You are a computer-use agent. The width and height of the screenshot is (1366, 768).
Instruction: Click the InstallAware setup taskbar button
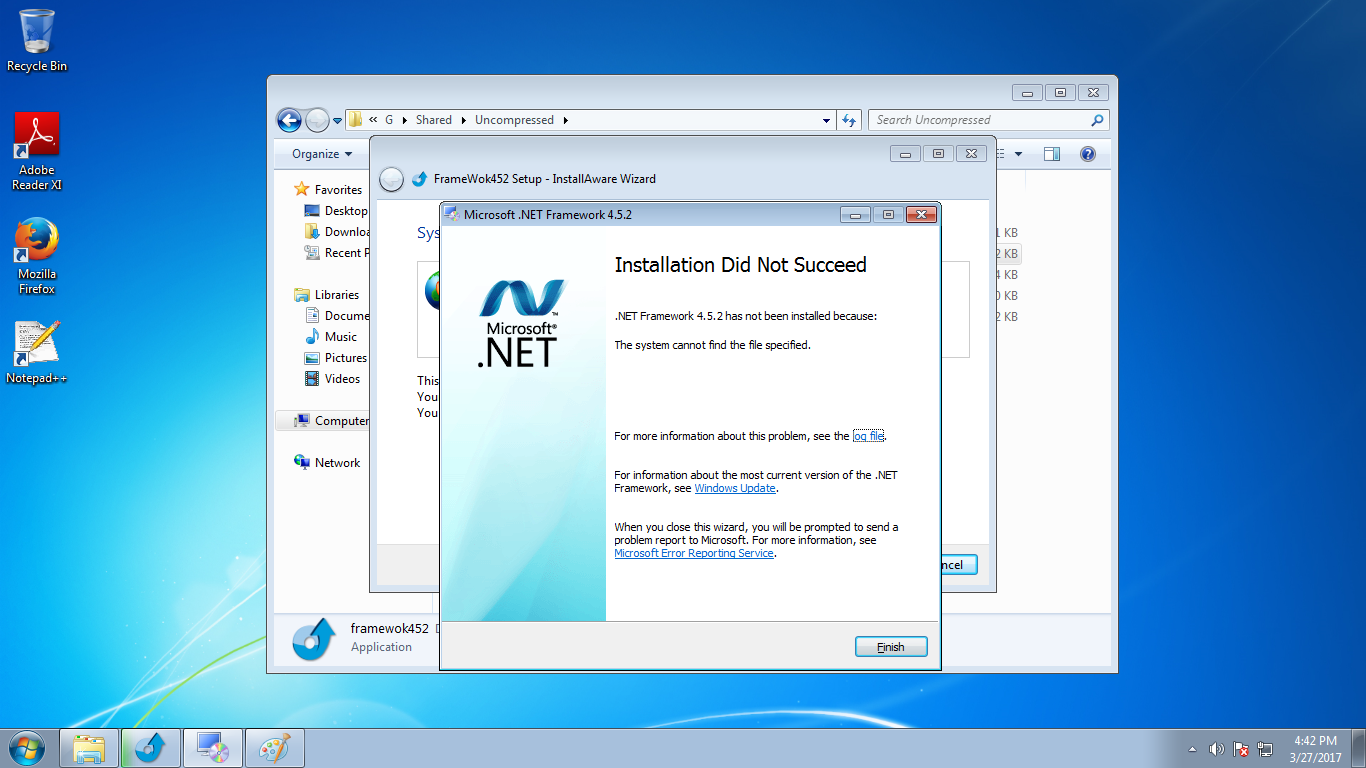(151, 748)
